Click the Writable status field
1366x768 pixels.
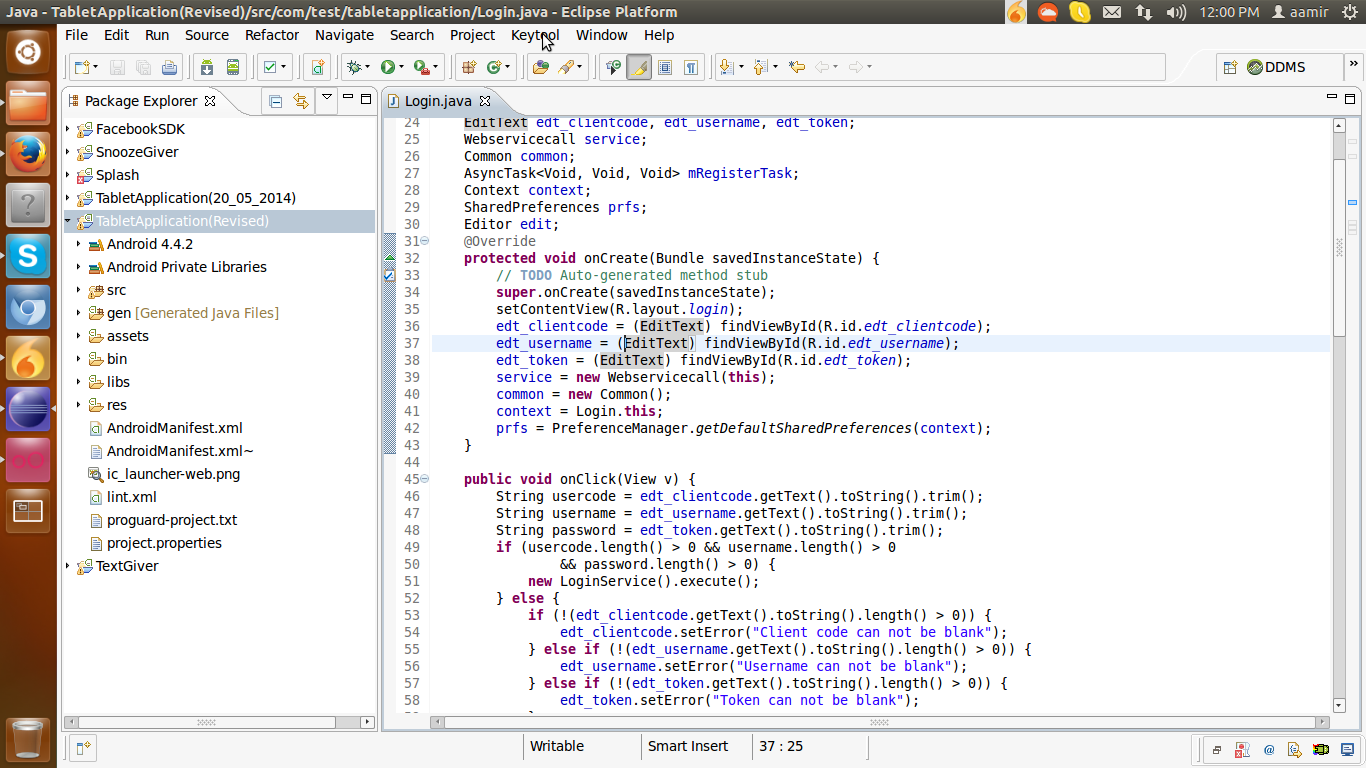pyautogui.click(x=557, y=746)
